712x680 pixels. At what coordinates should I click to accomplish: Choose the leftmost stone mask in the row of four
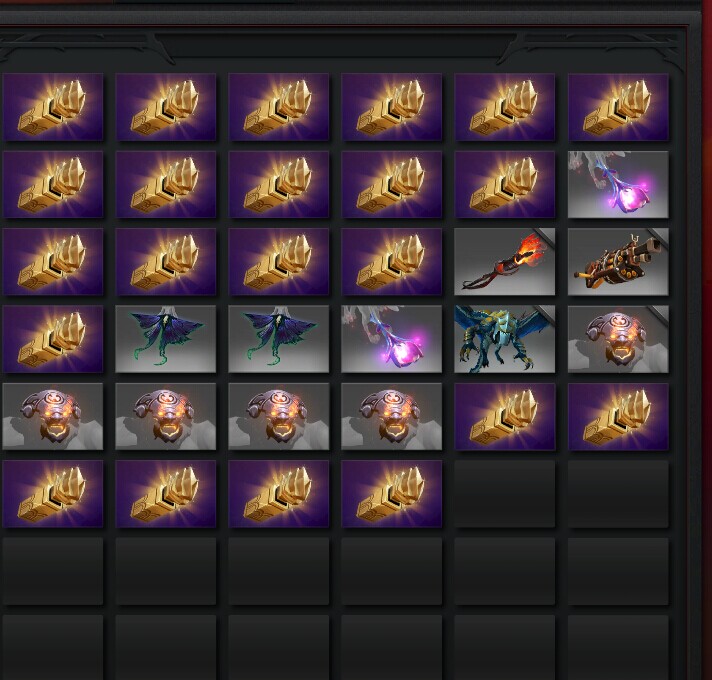tap(53, 416)
